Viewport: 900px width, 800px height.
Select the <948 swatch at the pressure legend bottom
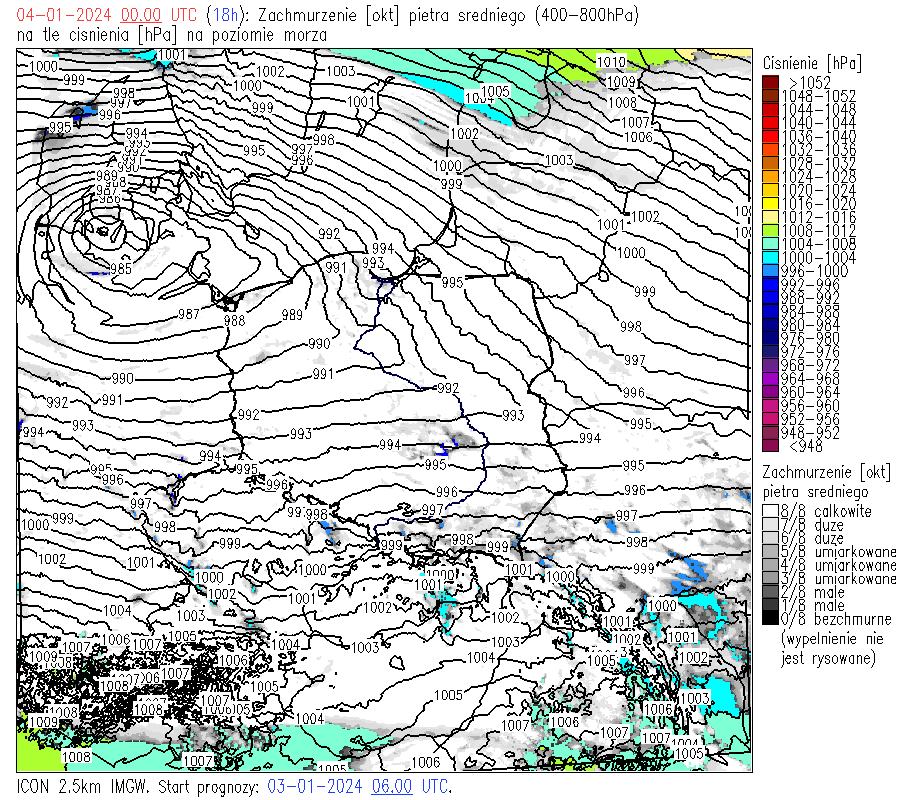click(x=771, y=446)
